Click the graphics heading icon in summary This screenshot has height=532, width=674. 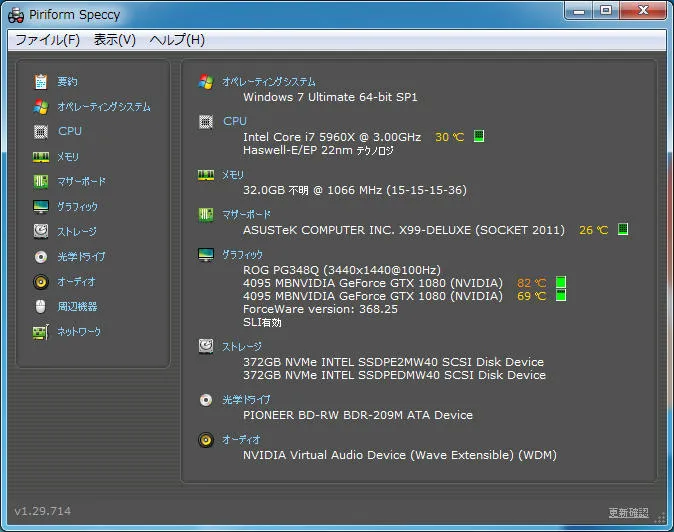point(206,255)
